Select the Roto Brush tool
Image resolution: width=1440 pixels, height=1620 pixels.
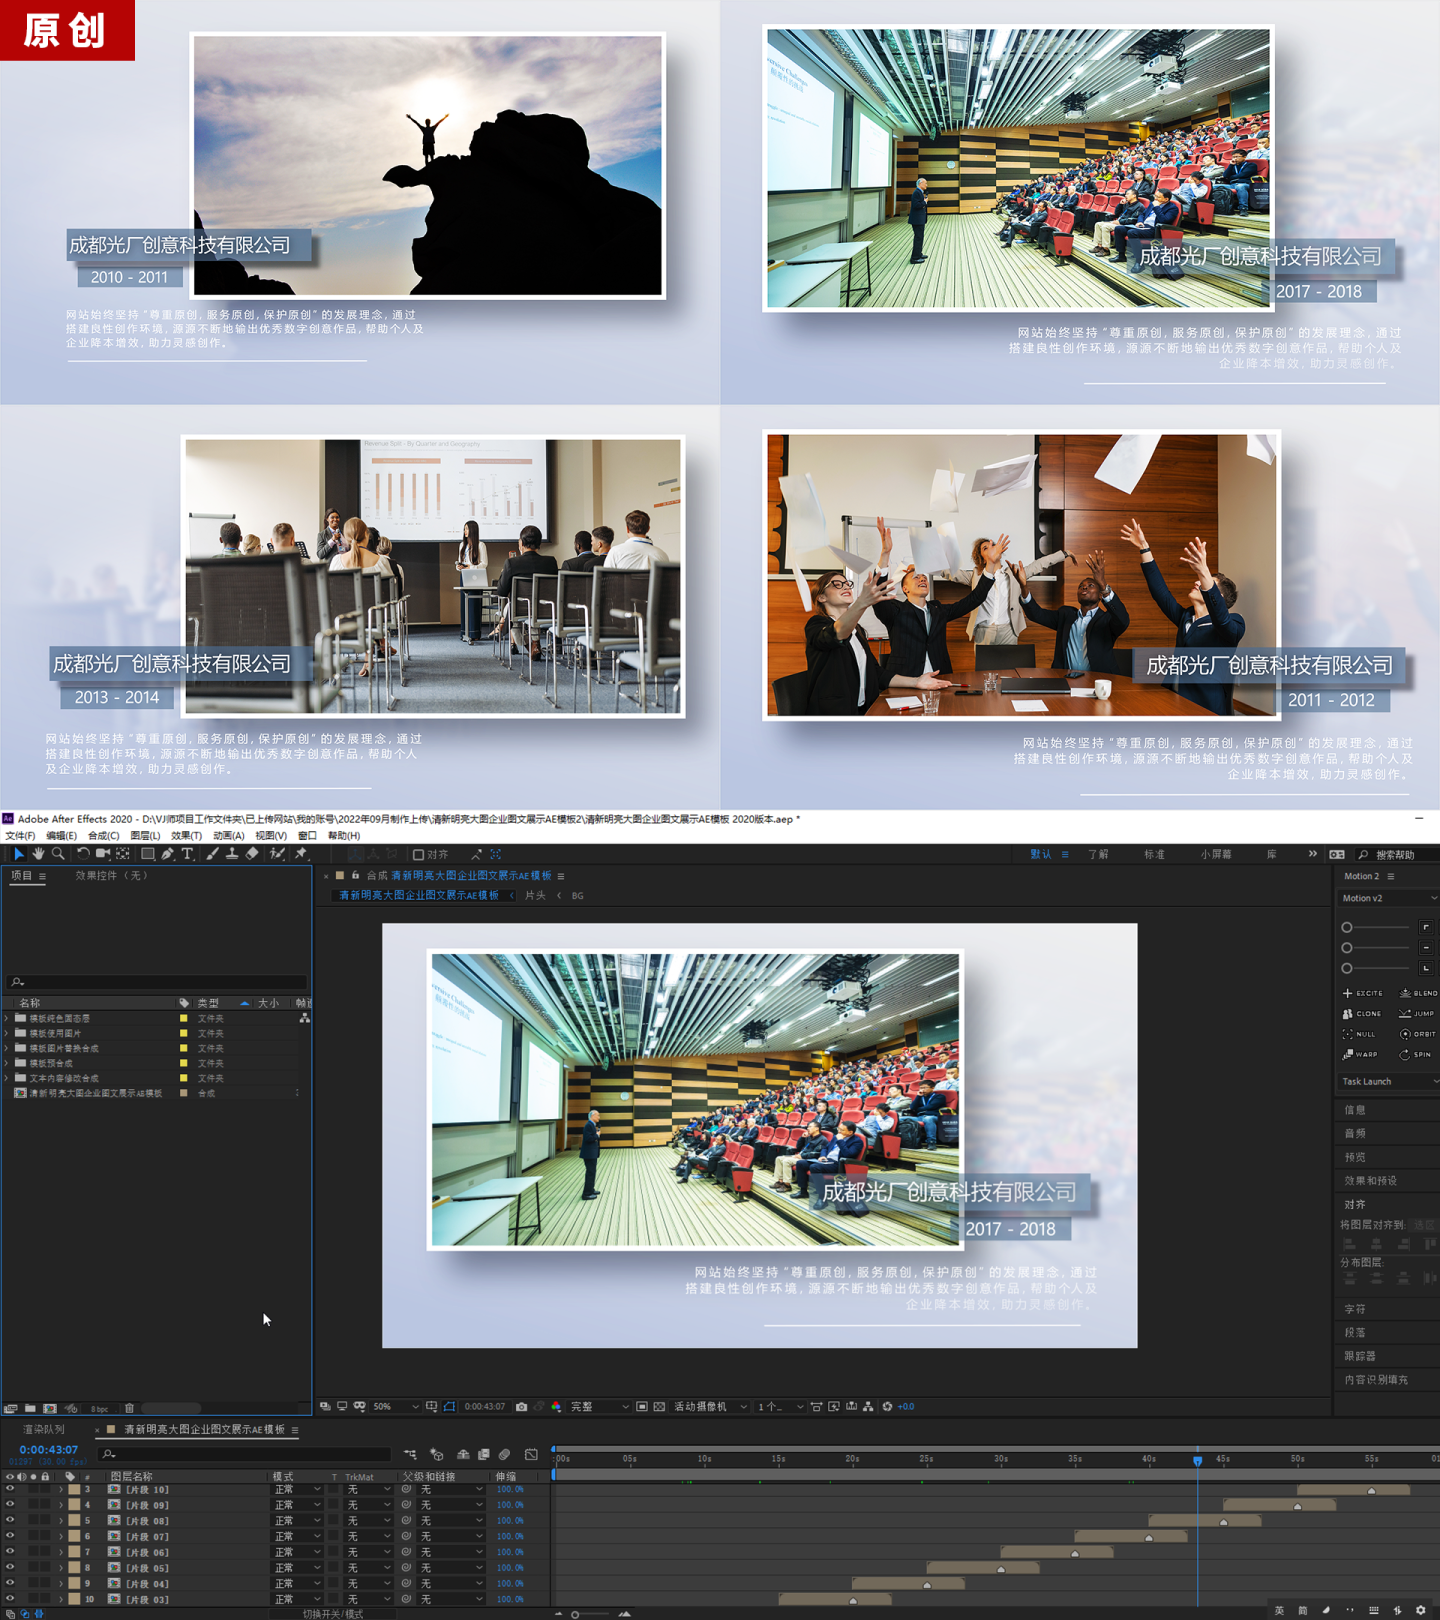[277, 854]
